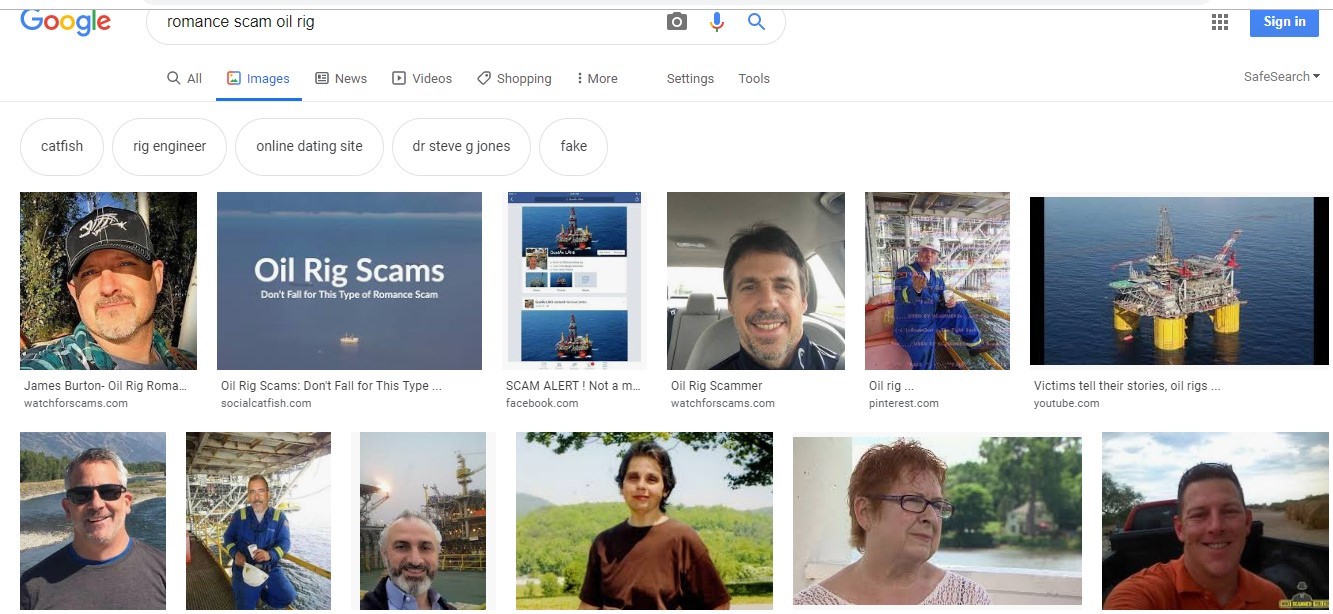This screenshot has width=1333, height=614.
Task: Open the More options menu
Action: (x=597, y=79)
